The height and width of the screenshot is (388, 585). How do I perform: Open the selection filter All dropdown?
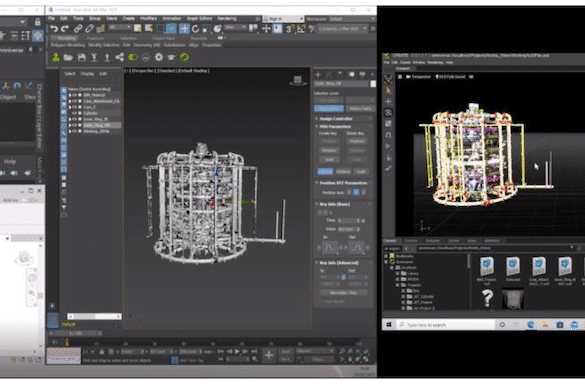tap(120, 28)
